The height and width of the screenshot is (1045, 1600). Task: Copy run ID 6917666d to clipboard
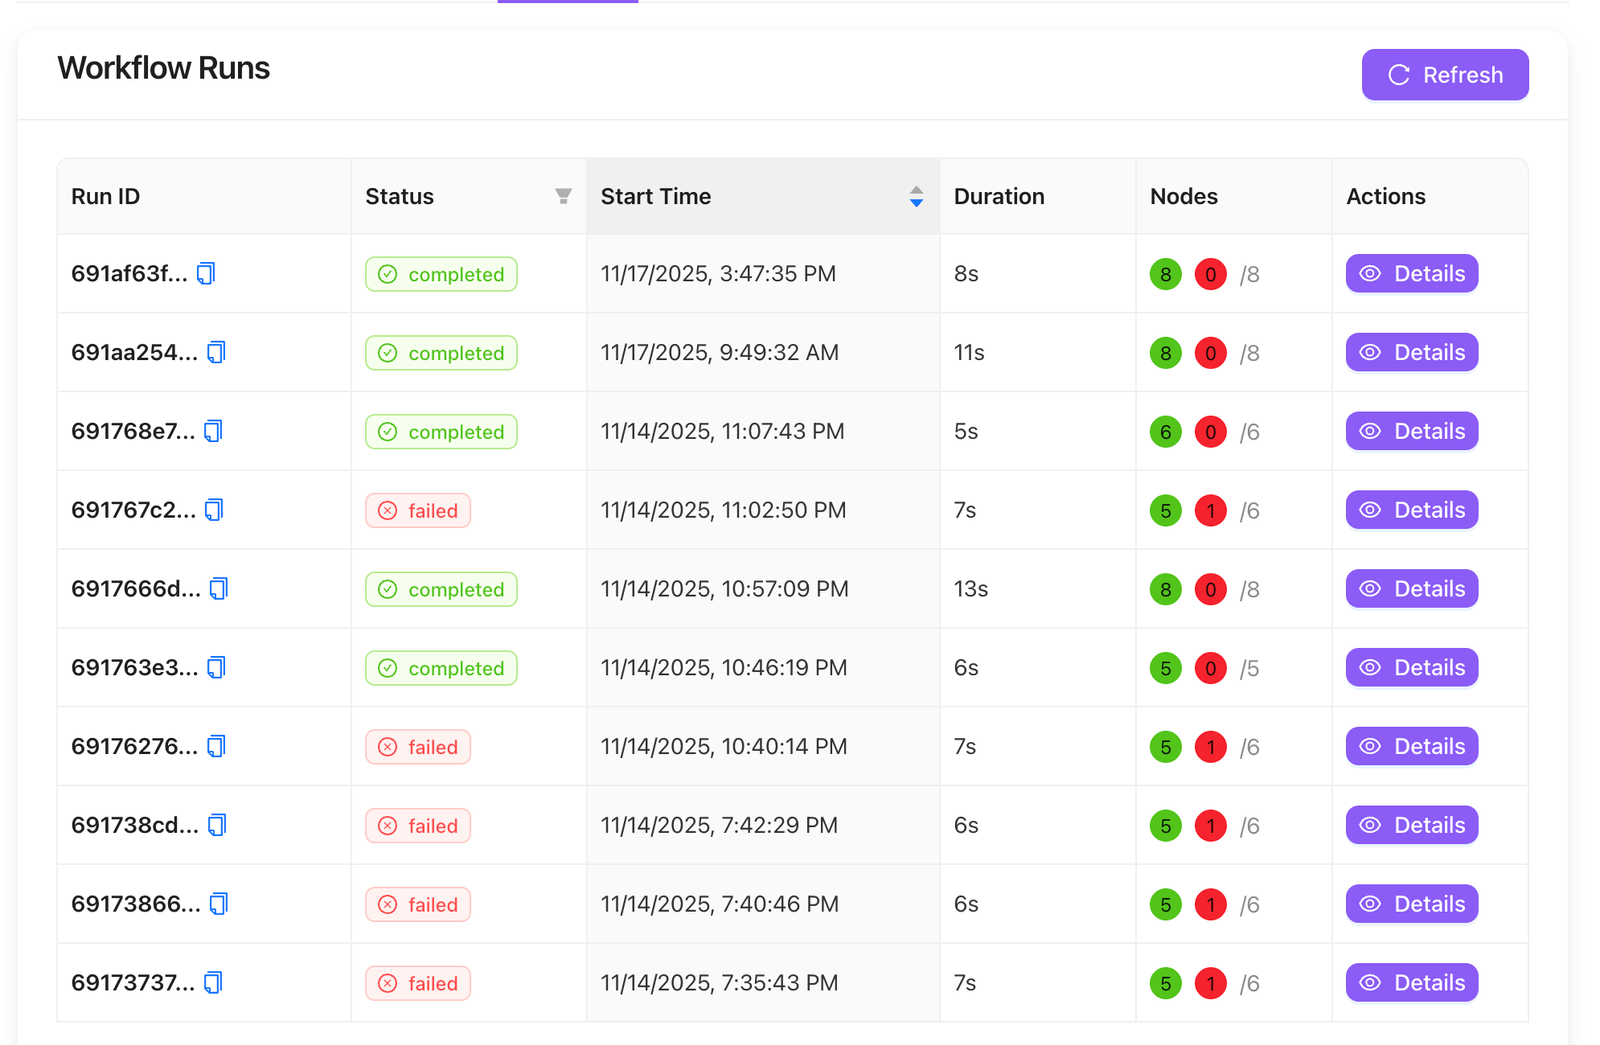(x=219, y=589)
